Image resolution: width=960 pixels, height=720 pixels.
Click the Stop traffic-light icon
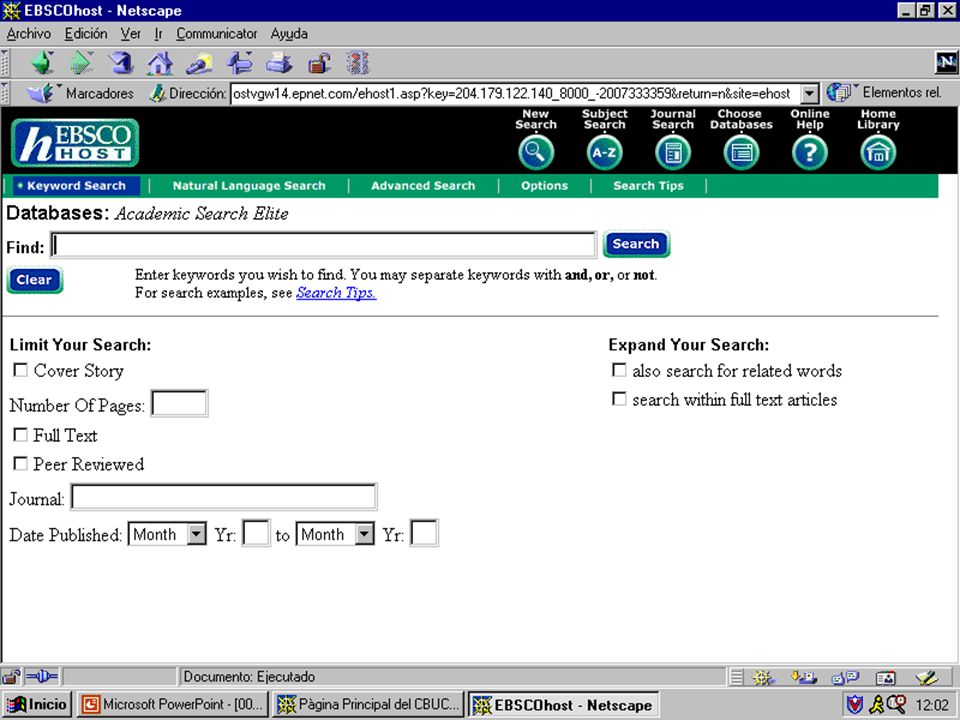[x=358, y=62]
